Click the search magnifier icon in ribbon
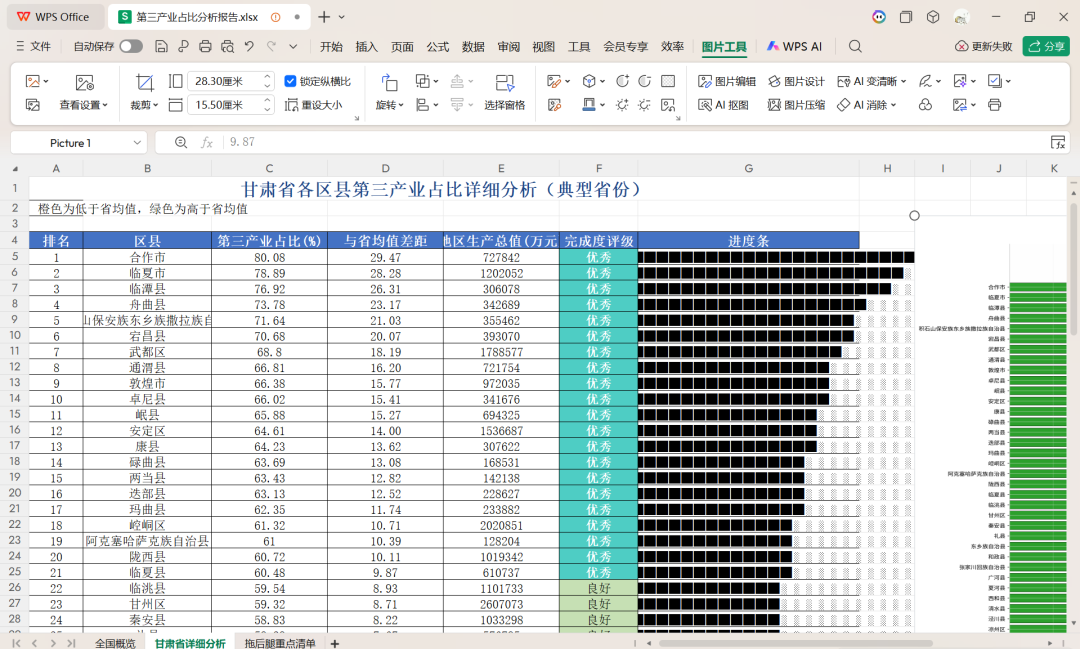 pyautogui.click(x=855, y=46)
